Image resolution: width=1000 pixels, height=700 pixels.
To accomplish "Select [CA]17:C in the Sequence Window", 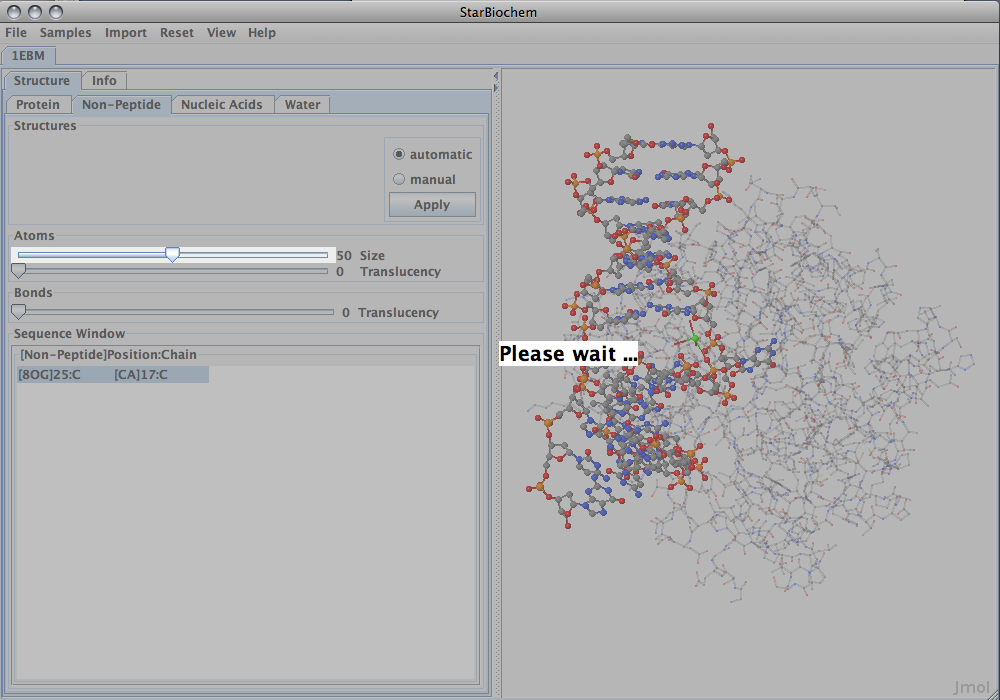I will coord(141,375).
